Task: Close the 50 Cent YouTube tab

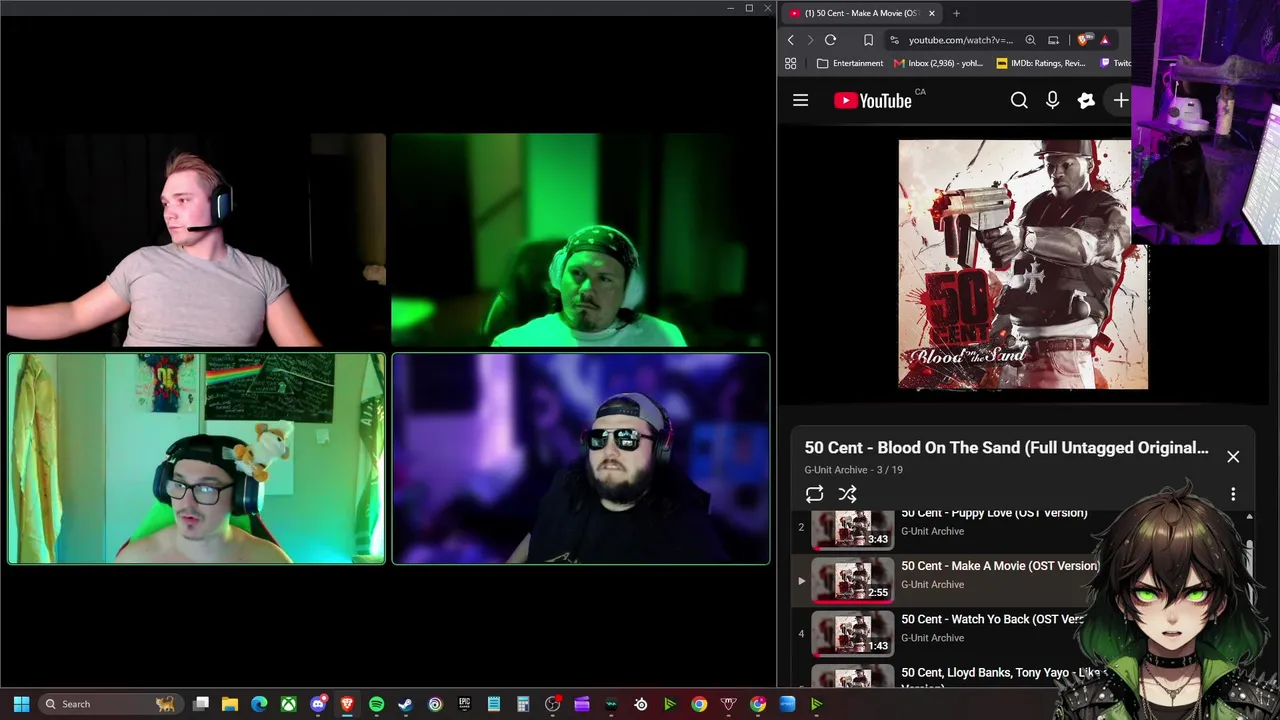Action: (932, 13)
